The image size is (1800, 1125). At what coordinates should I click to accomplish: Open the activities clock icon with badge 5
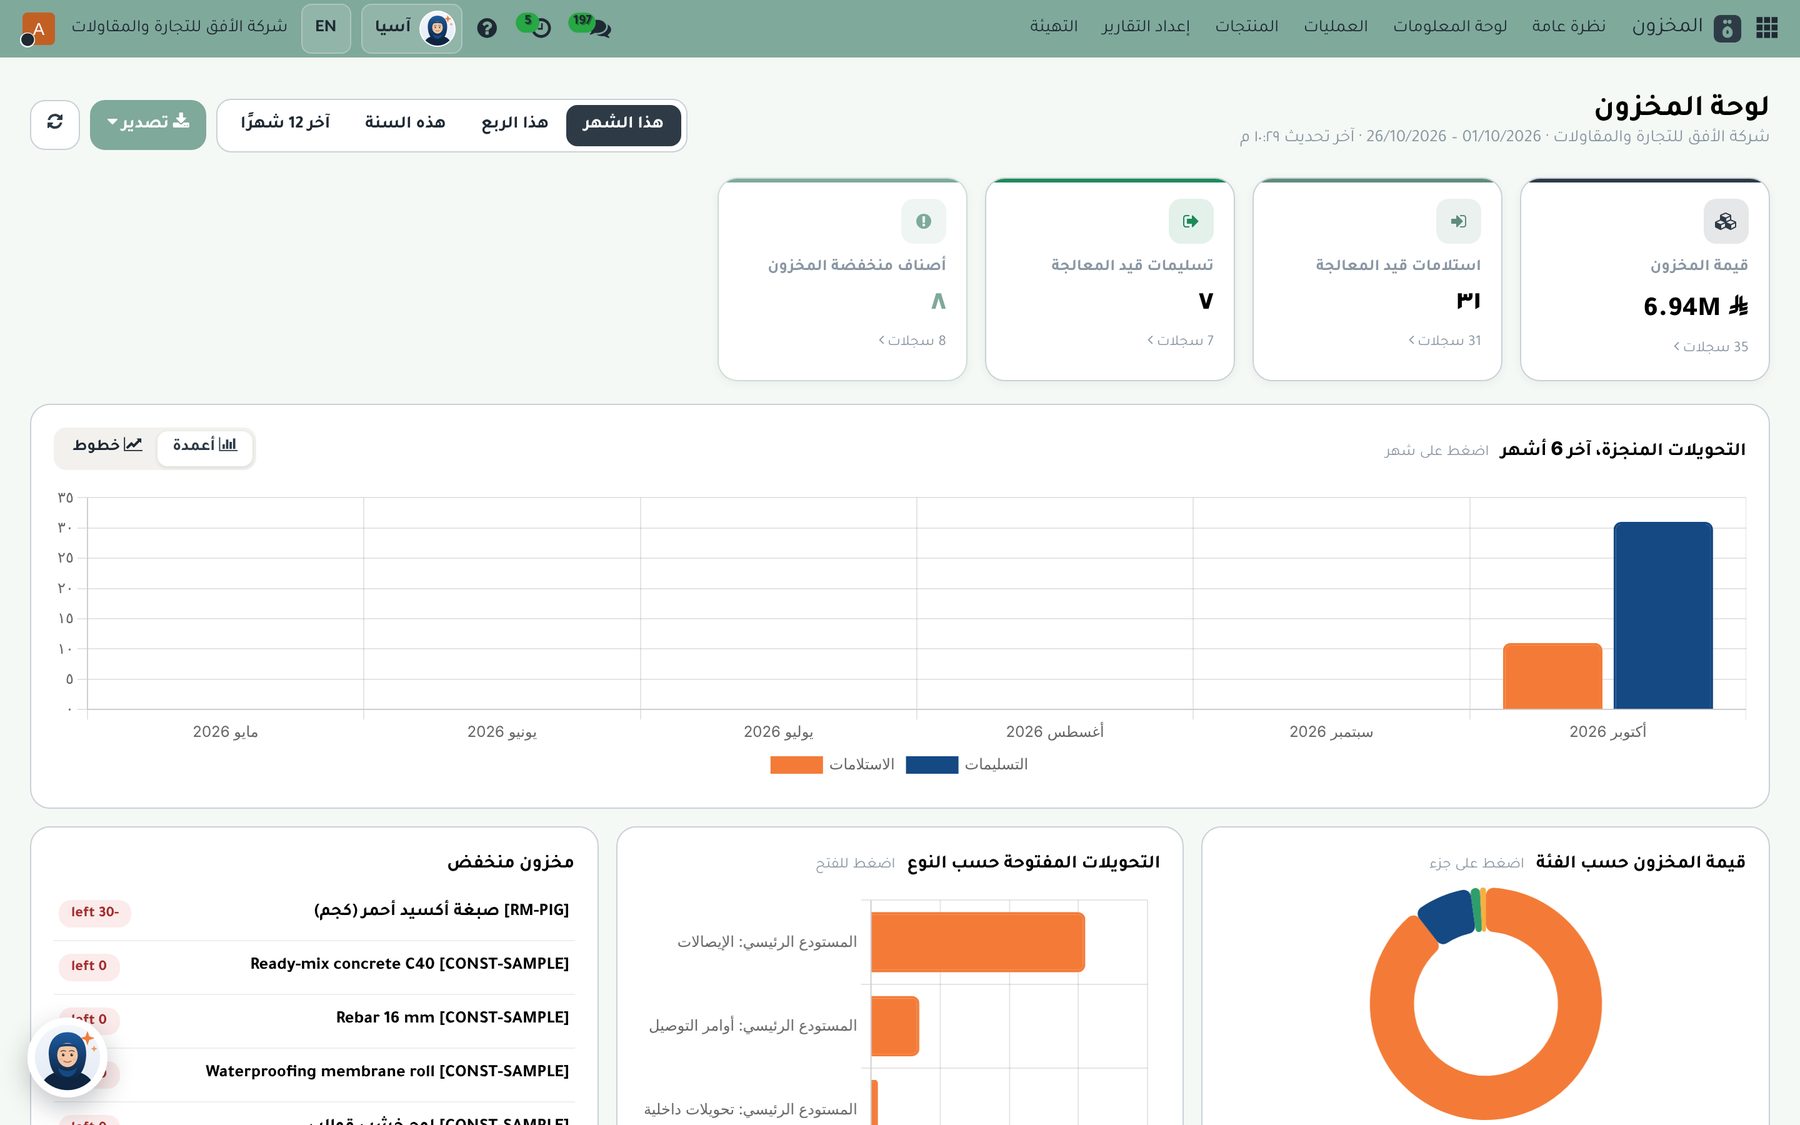[x=539, y=27]
